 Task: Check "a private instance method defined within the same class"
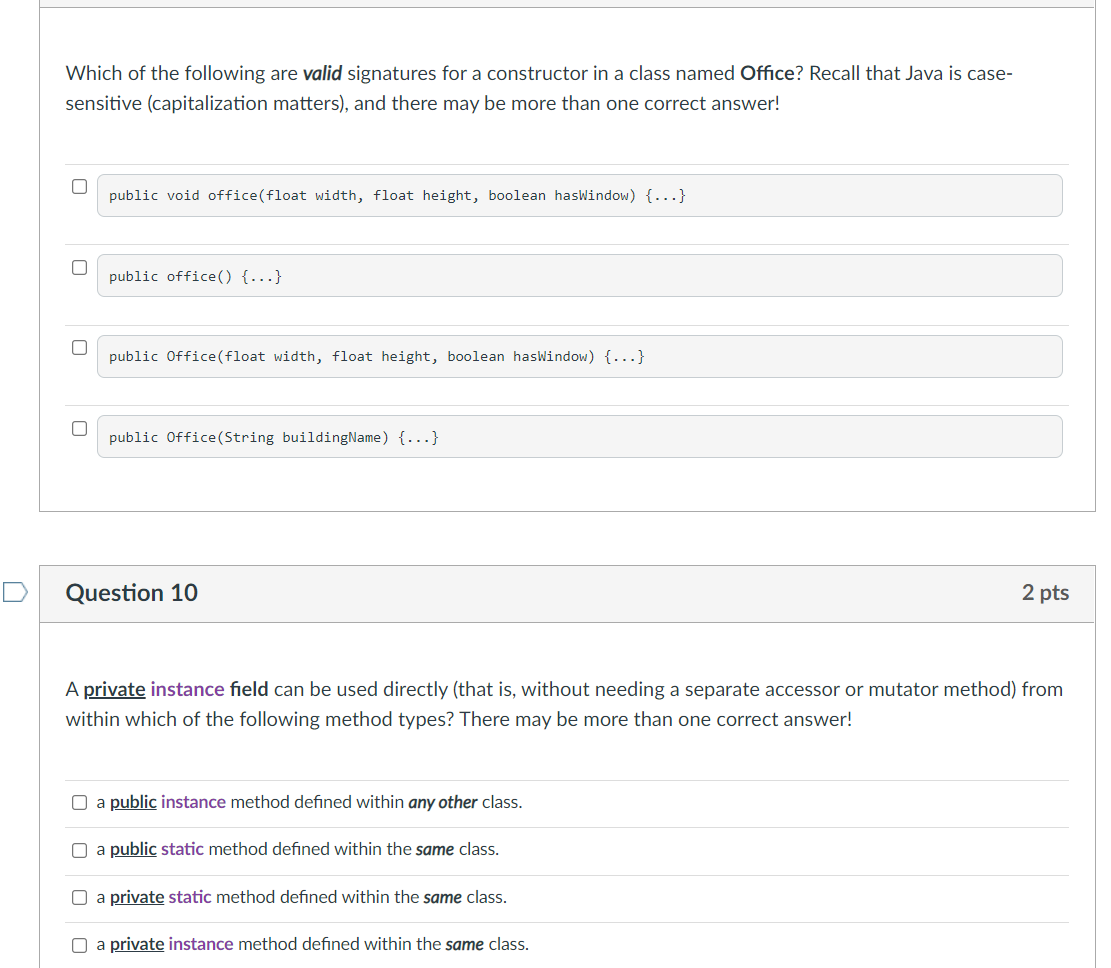point(79,944)
